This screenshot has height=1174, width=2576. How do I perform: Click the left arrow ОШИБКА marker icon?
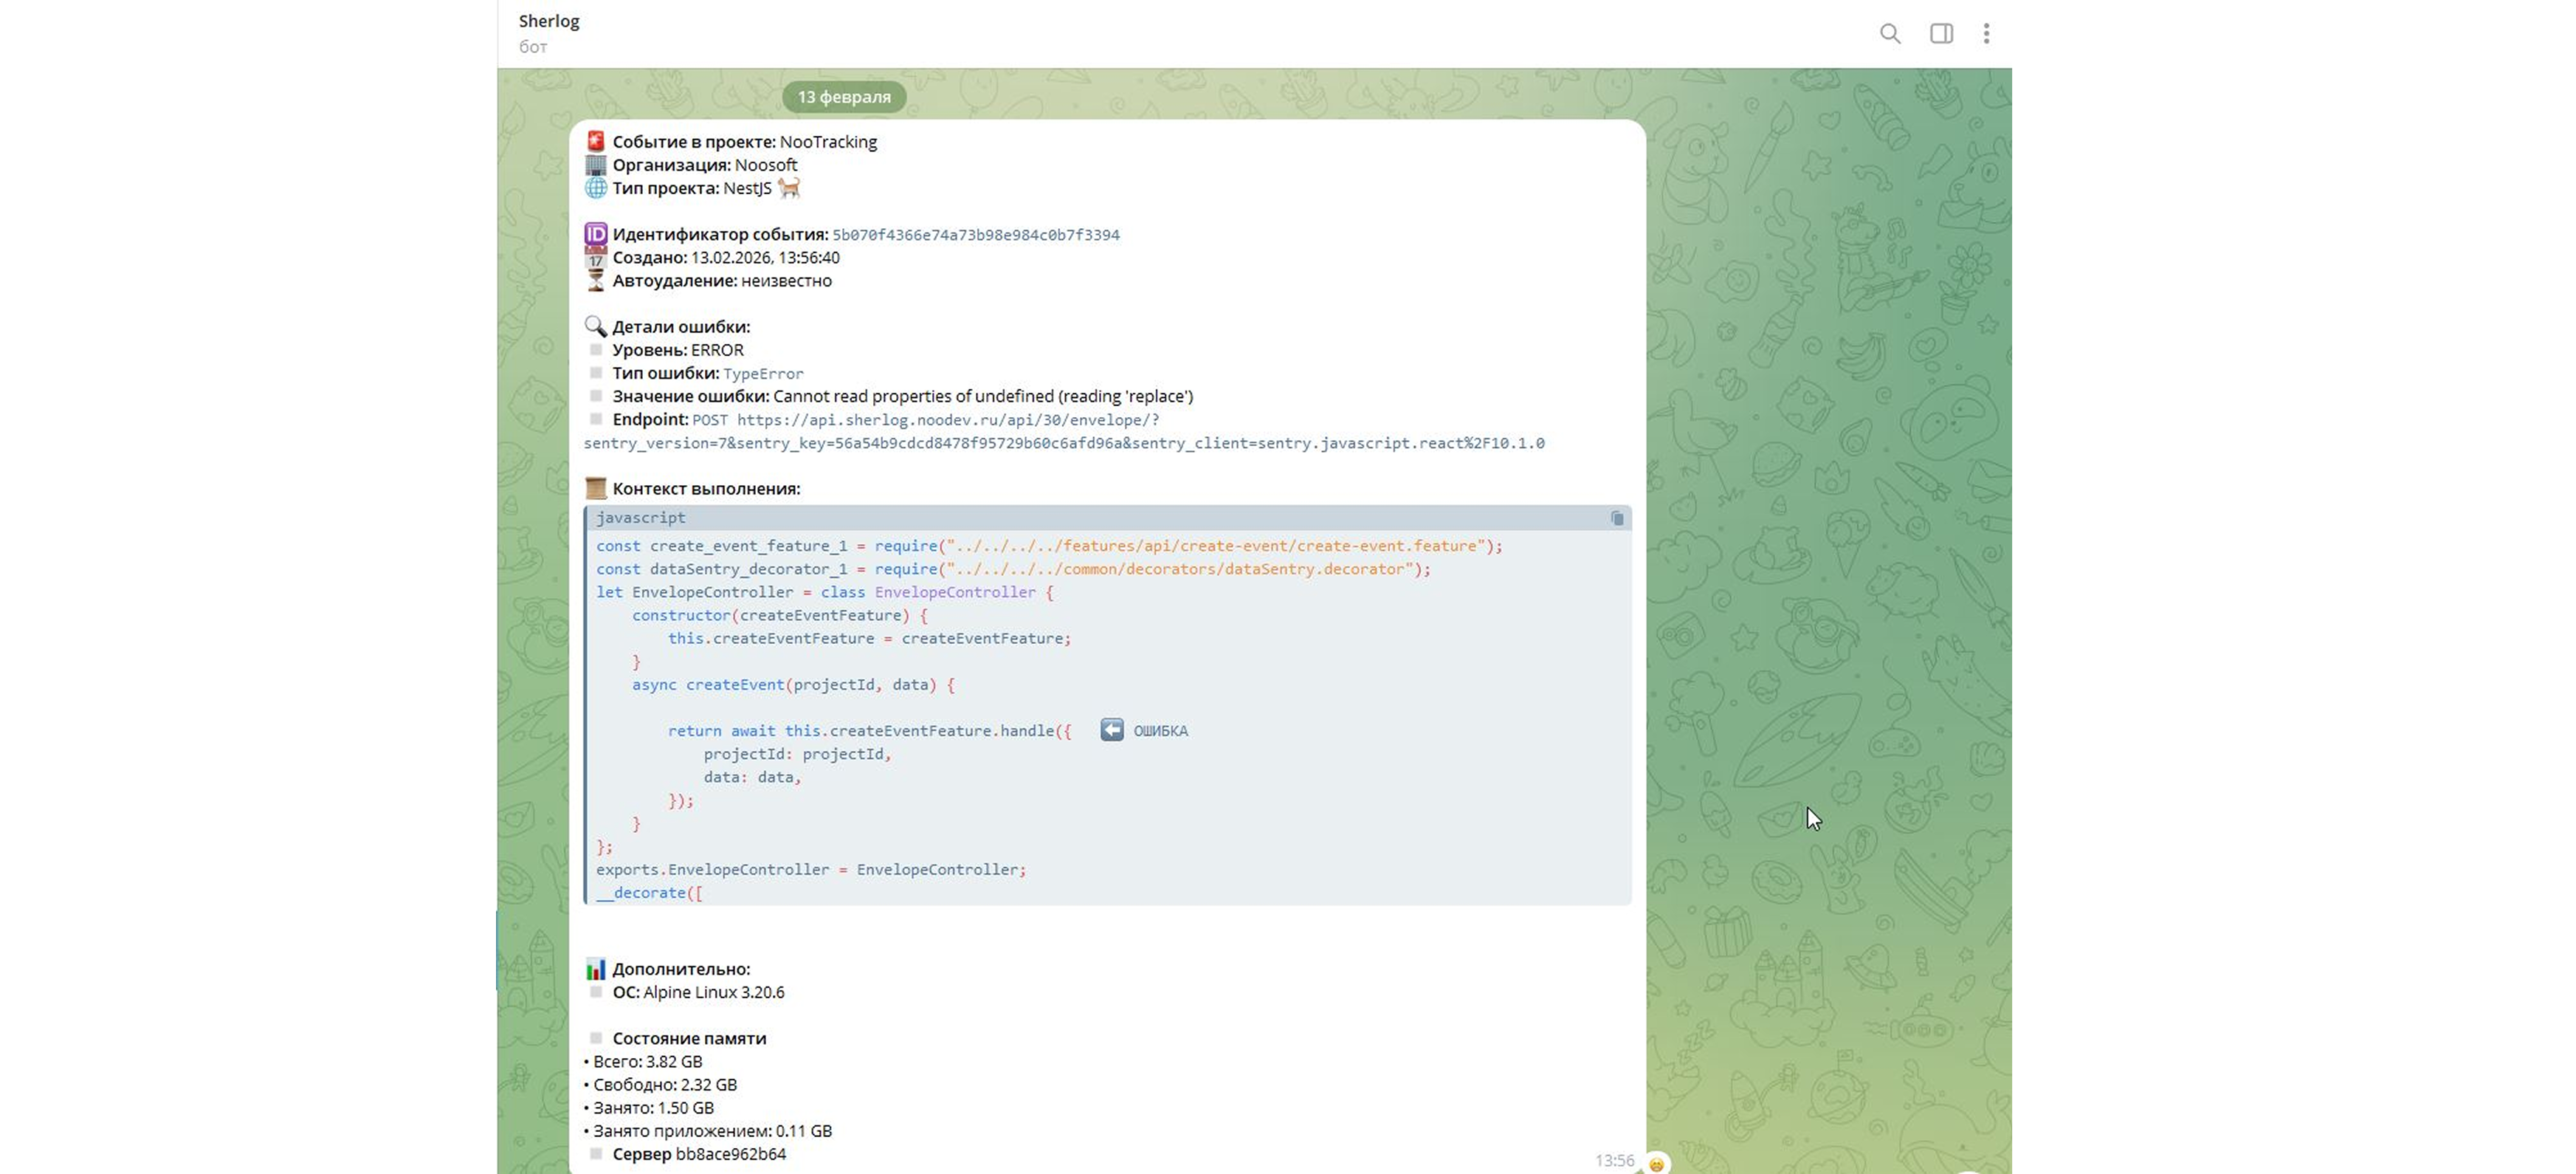click(1111, 730)
